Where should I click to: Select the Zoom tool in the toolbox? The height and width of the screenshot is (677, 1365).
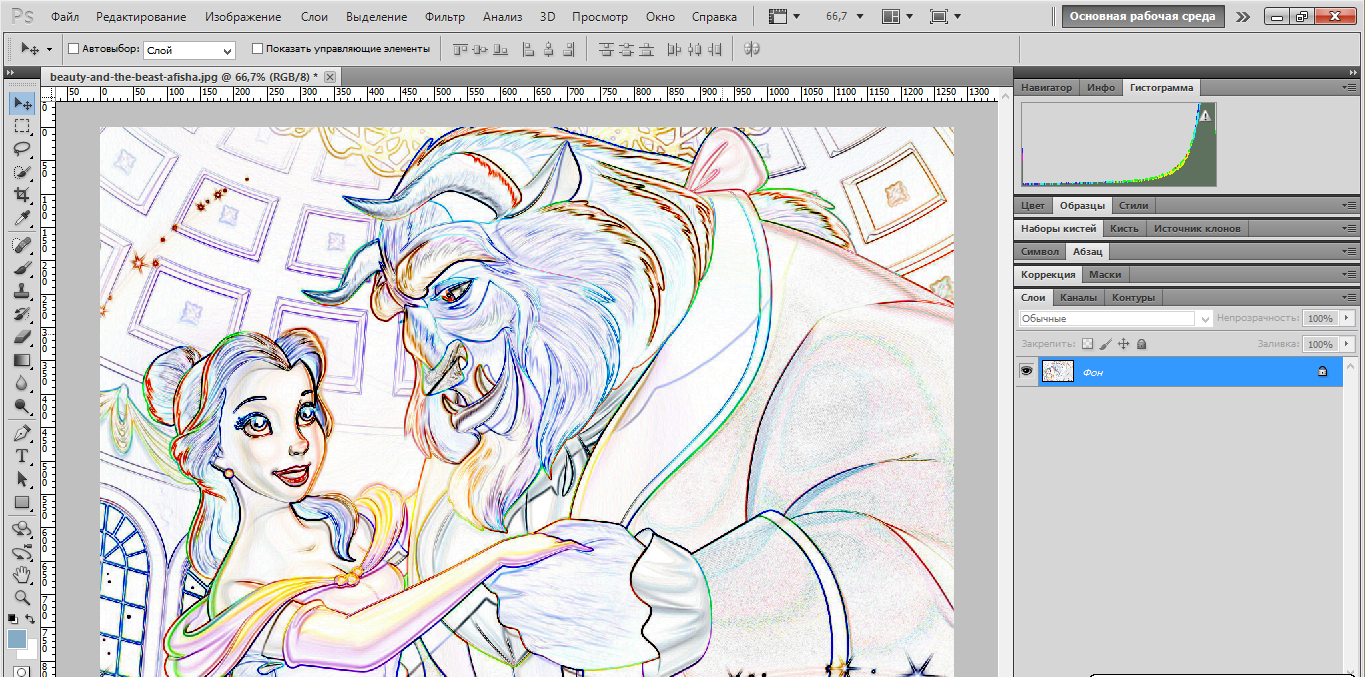[22, 599]
